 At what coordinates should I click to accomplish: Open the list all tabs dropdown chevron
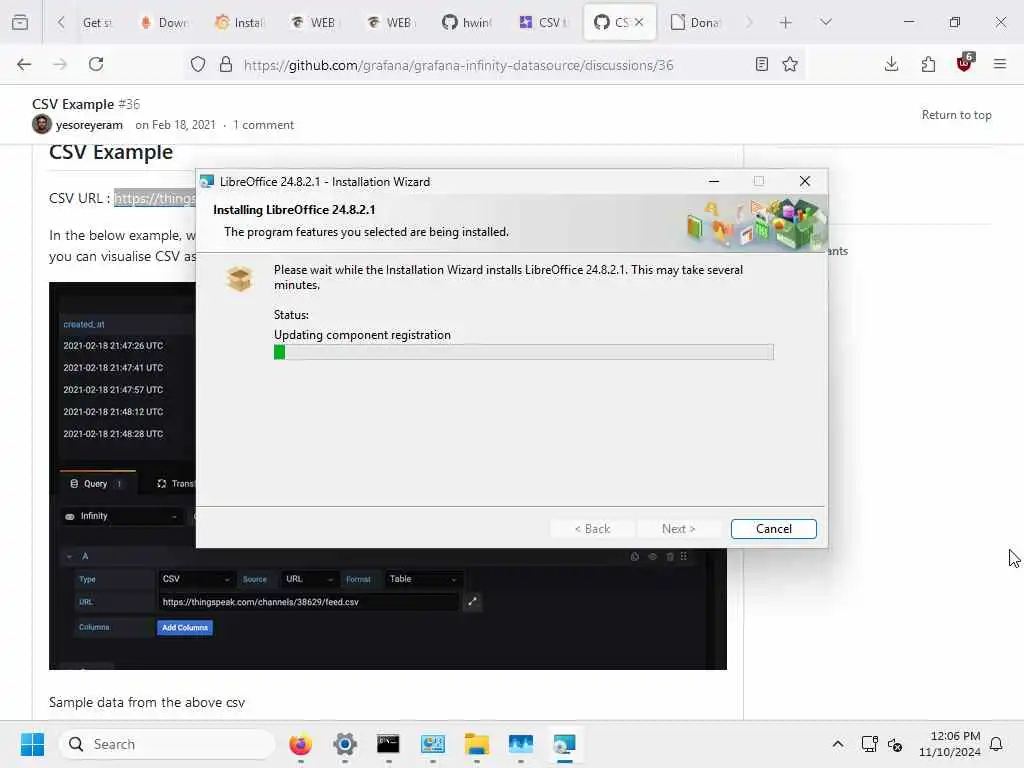pyautogui.click(x=826, y=22)
